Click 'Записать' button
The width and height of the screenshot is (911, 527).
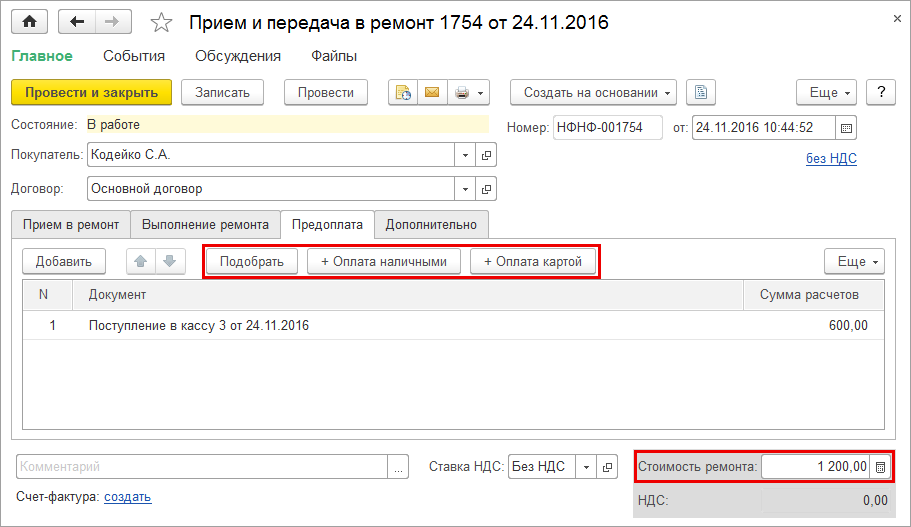222,92
